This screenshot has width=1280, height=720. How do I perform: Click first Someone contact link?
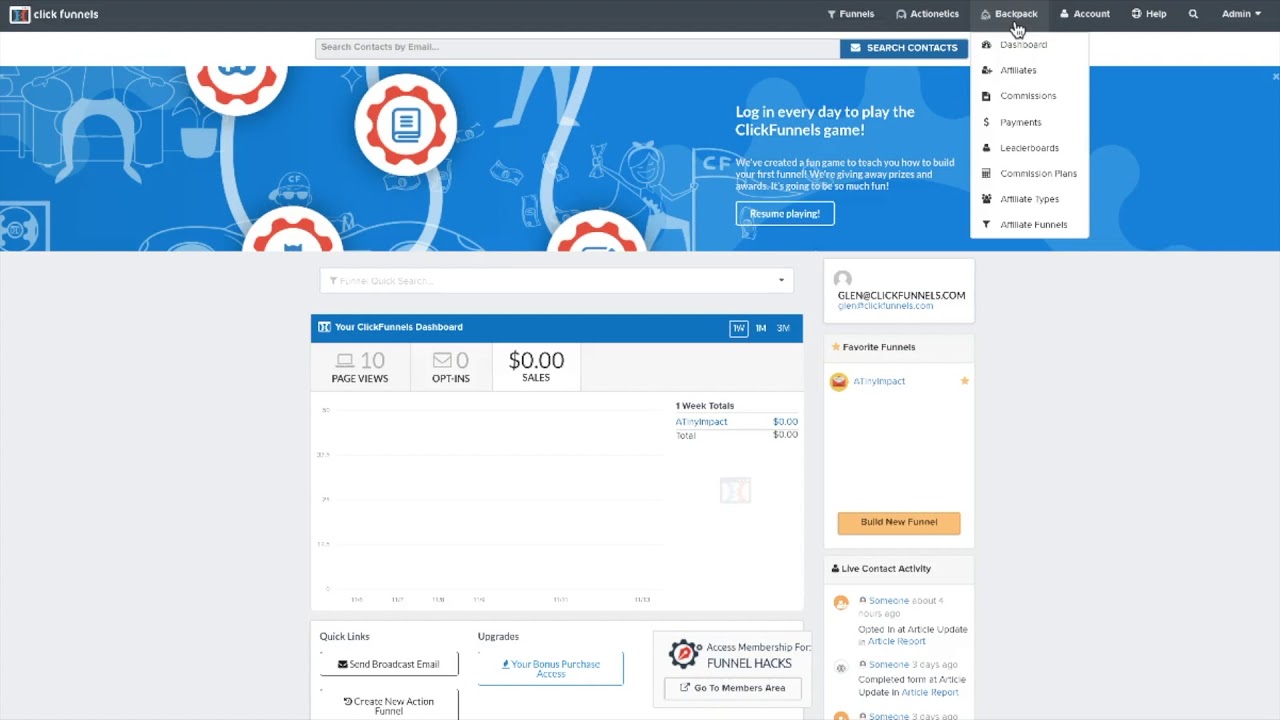[x=889, y=601]
